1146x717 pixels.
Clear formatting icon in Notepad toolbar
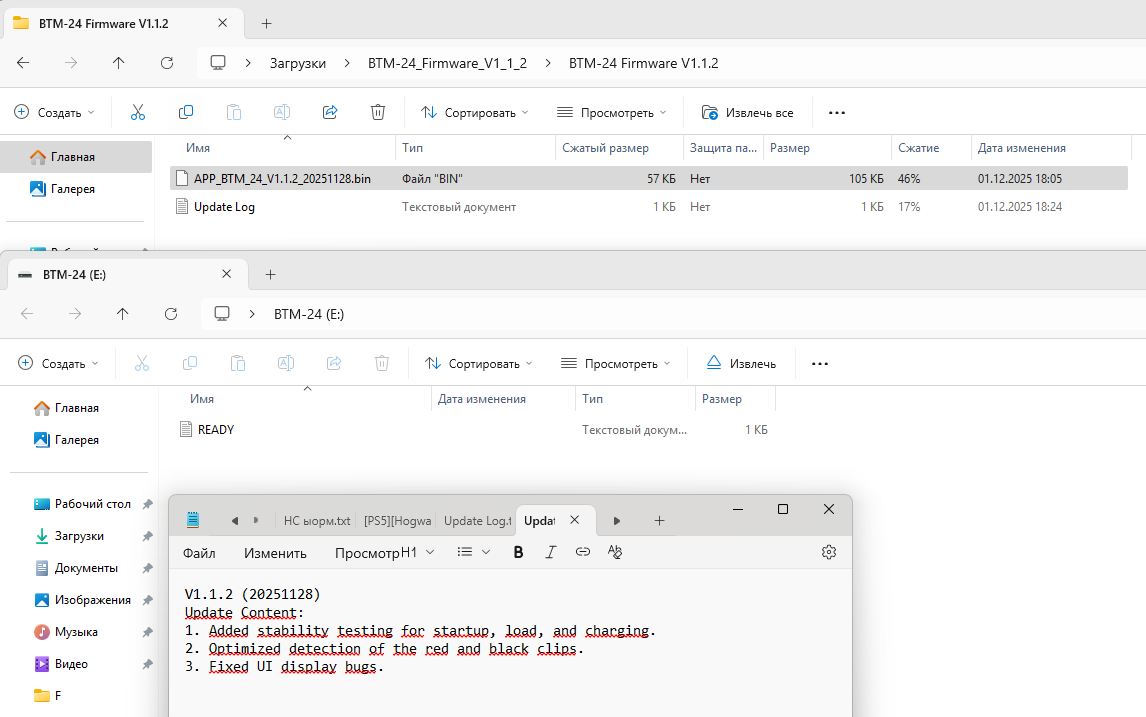pyautogui.click(x=615, y=553)
